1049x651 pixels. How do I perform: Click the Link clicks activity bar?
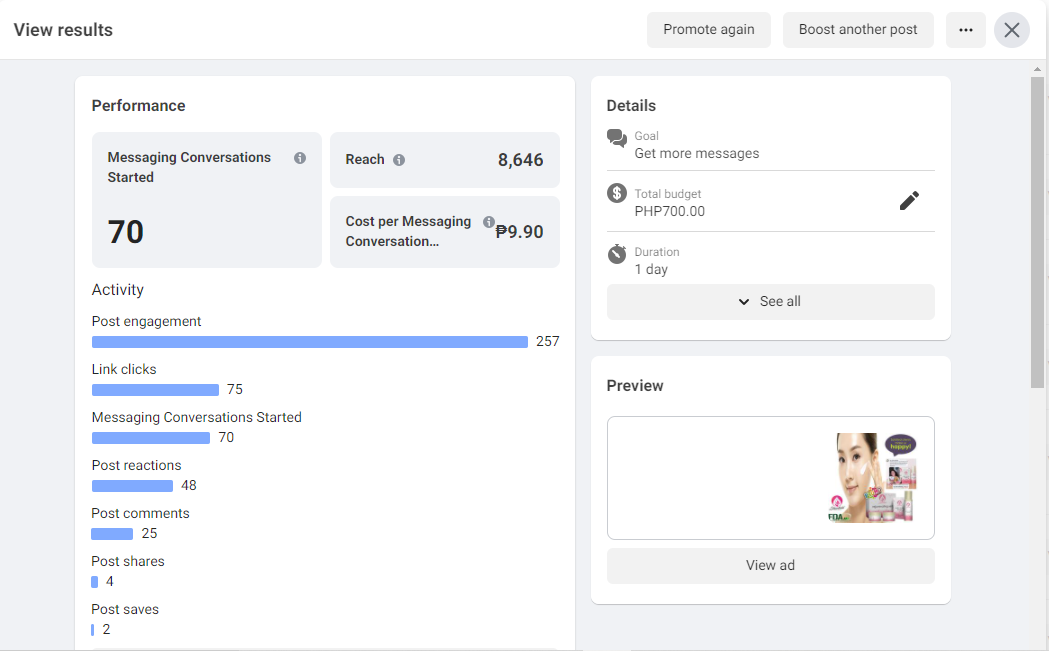[155, 390]
